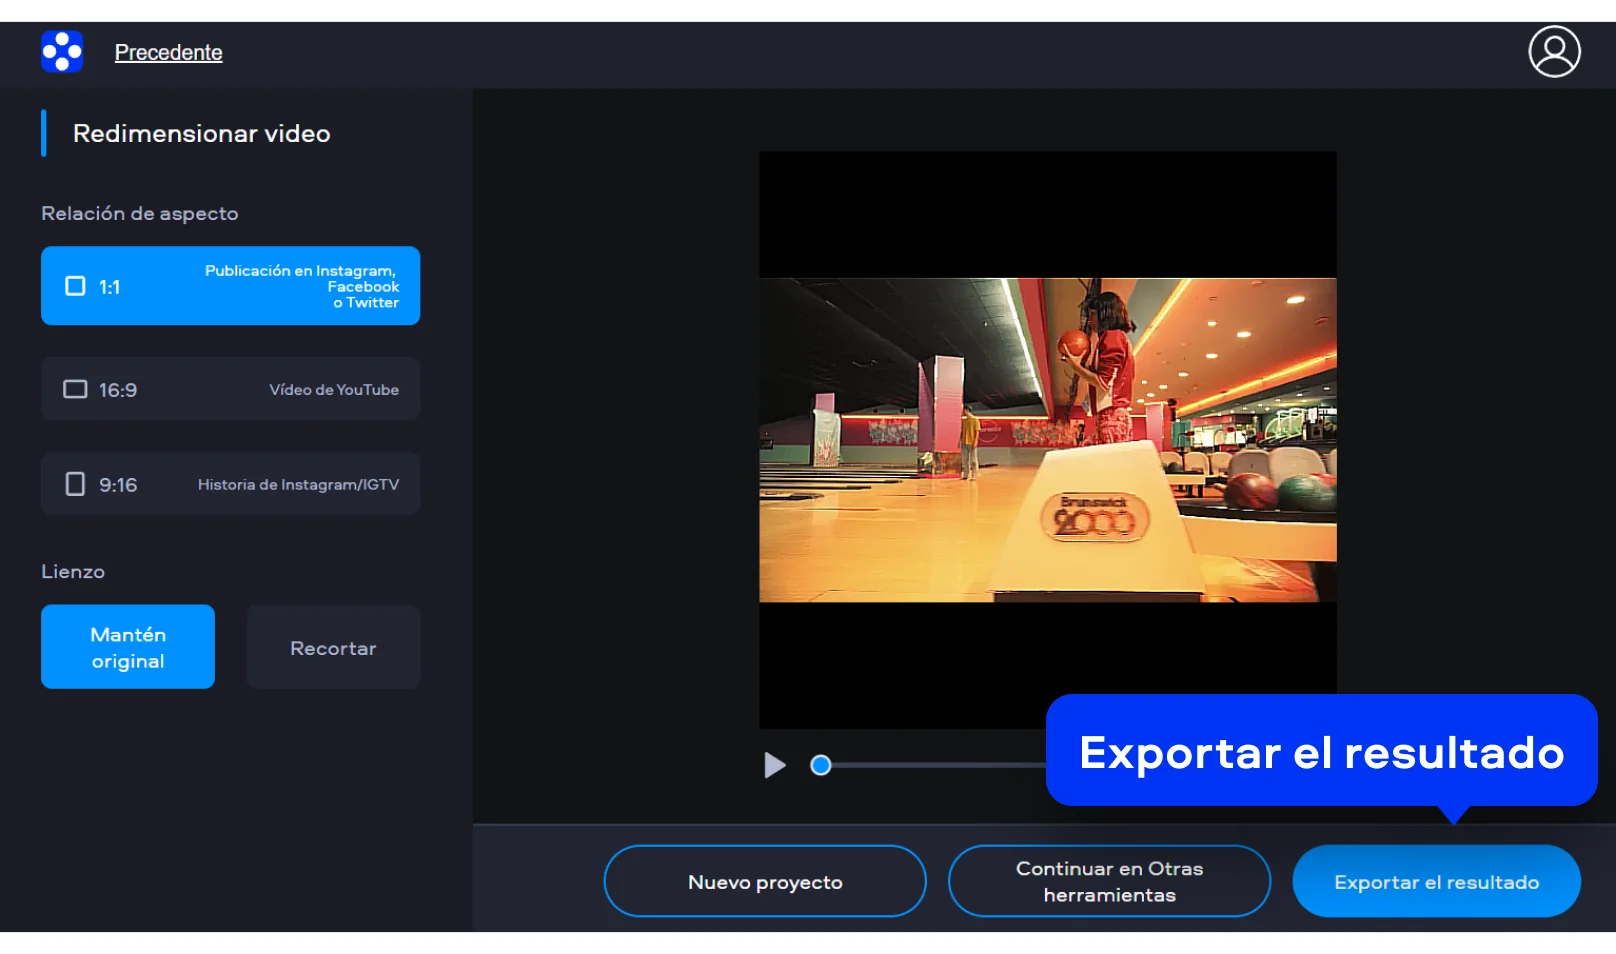This screenshot has width=1616, height=954.
Task: Open the user profile account icon
Action: (1554, 52)
